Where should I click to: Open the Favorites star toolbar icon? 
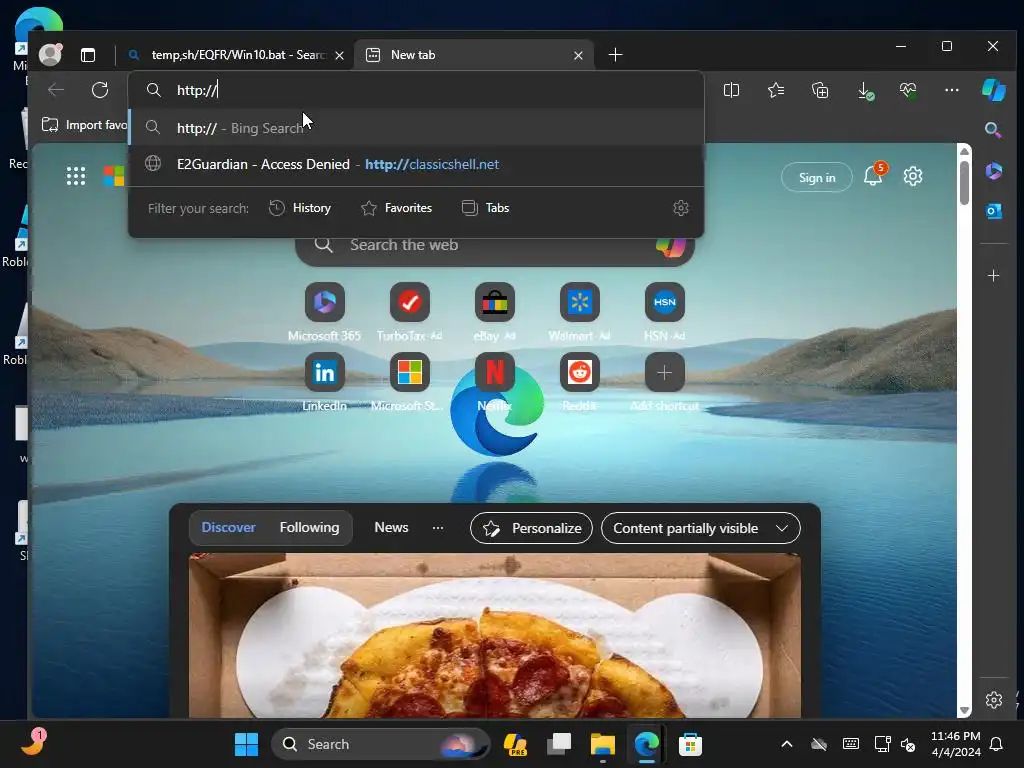click(776, 90)
